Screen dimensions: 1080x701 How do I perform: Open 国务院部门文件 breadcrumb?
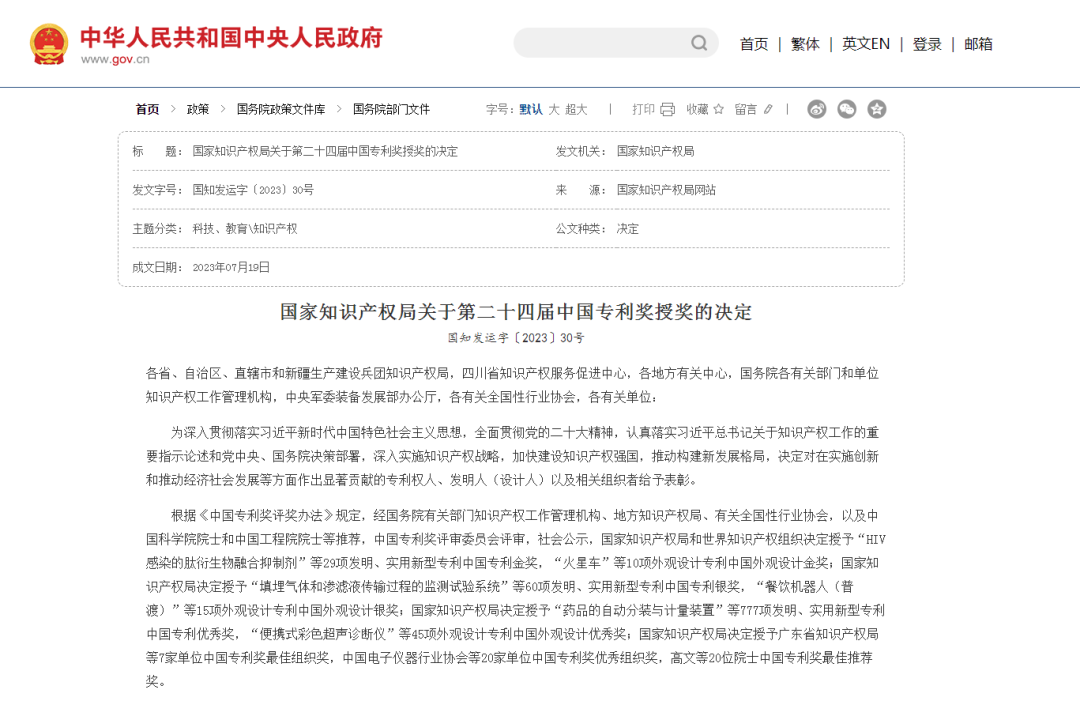[391, 109]
